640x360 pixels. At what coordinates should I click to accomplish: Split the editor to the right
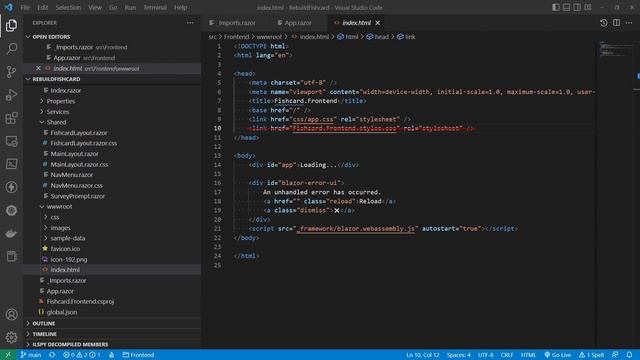pos(616,23)
